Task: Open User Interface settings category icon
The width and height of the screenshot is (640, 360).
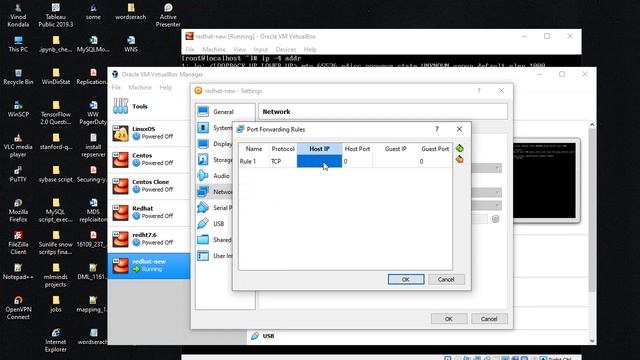Action: [203, 256]
